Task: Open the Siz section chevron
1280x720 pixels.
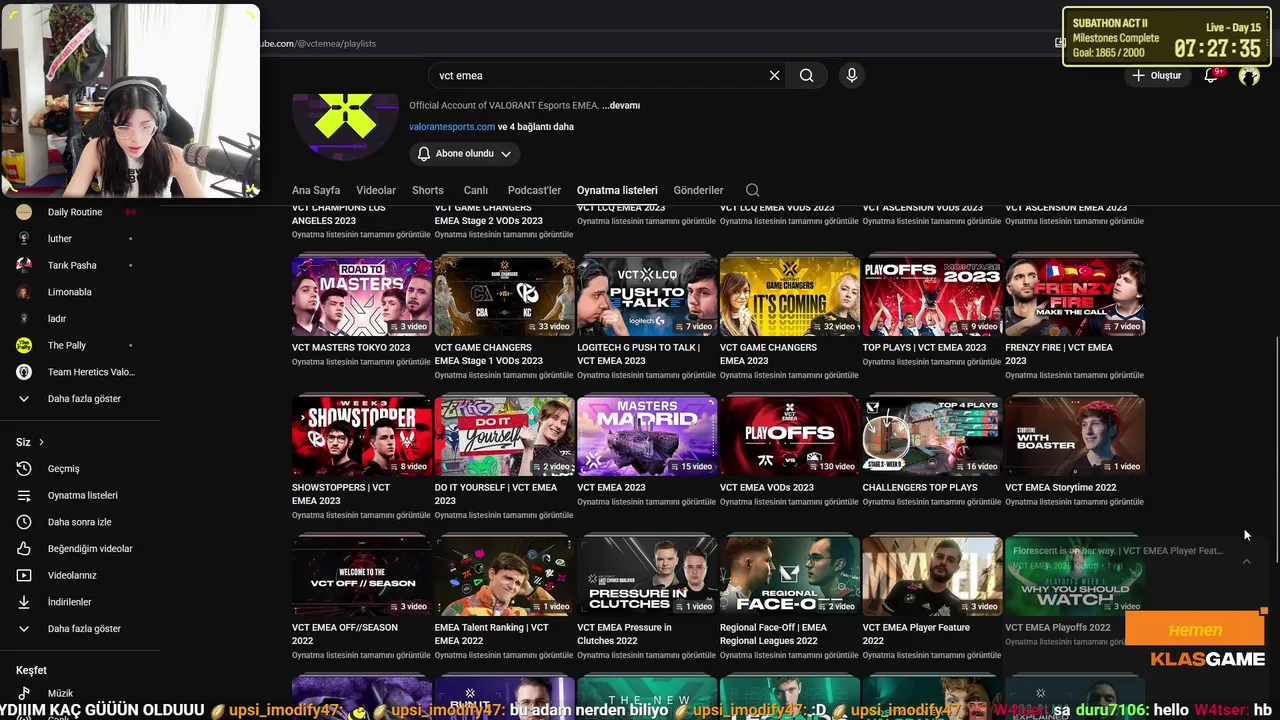Action: (41, 442)
